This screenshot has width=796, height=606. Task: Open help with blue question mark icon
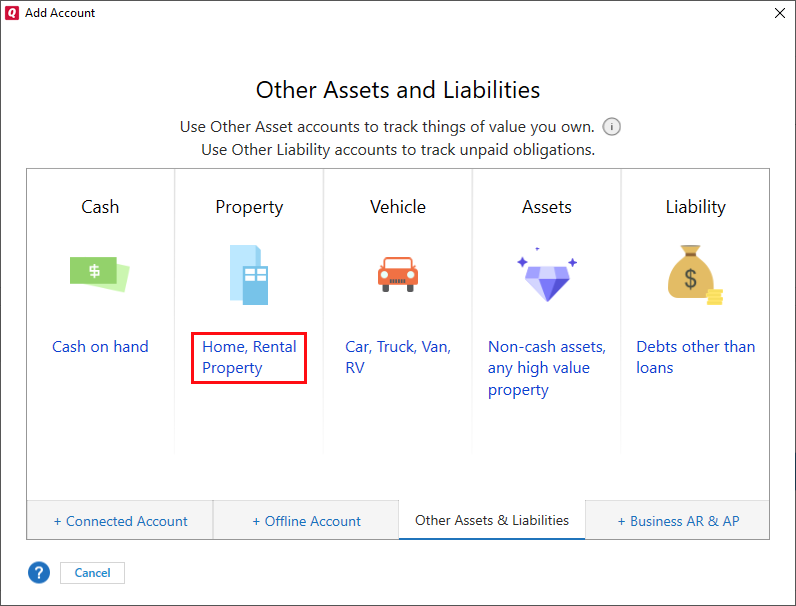(38, 573)
